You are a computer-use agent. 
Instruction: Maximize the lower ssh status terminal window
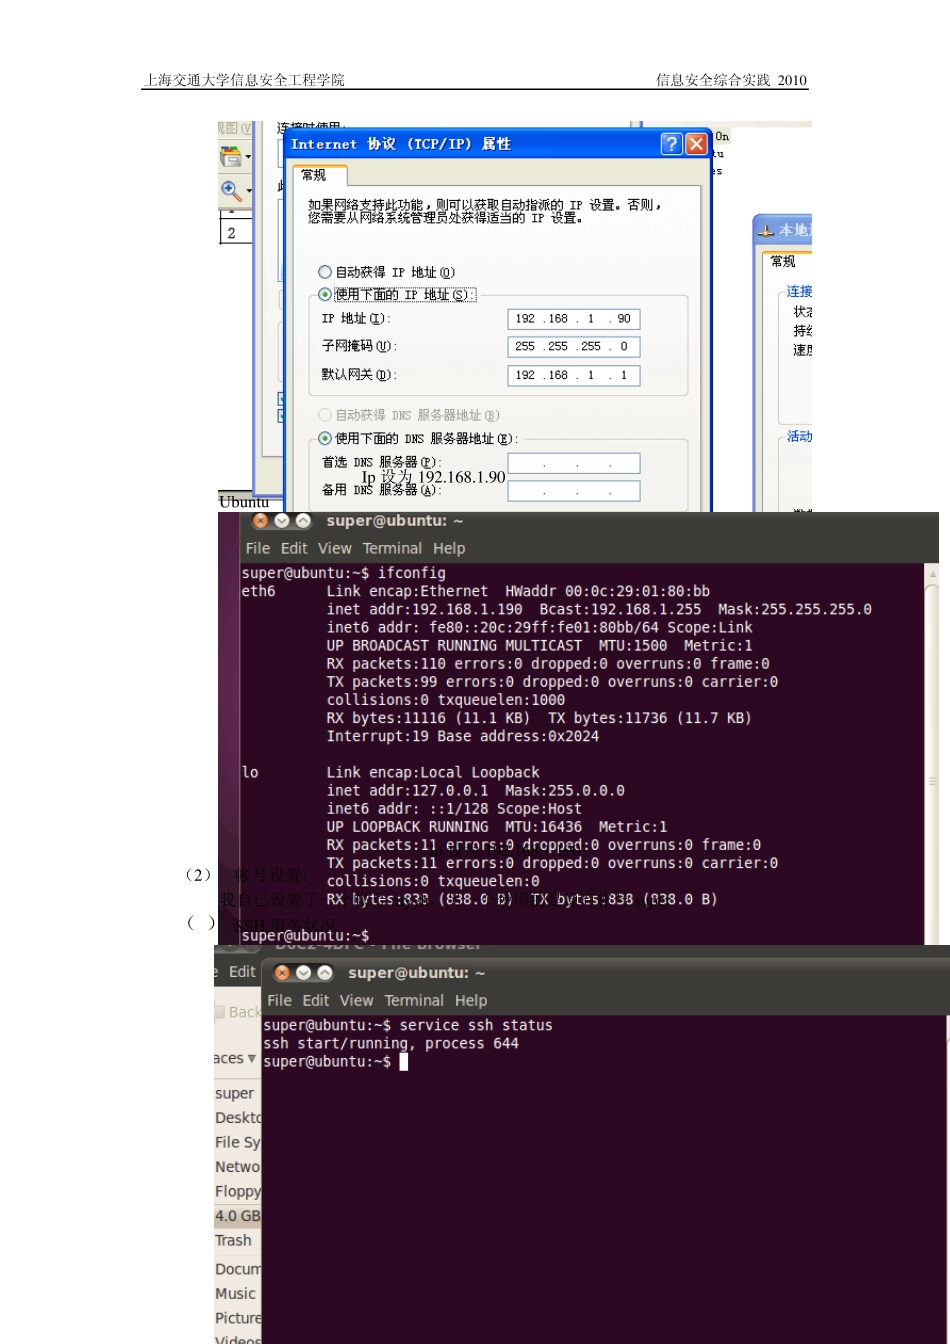tap(324, 973)
